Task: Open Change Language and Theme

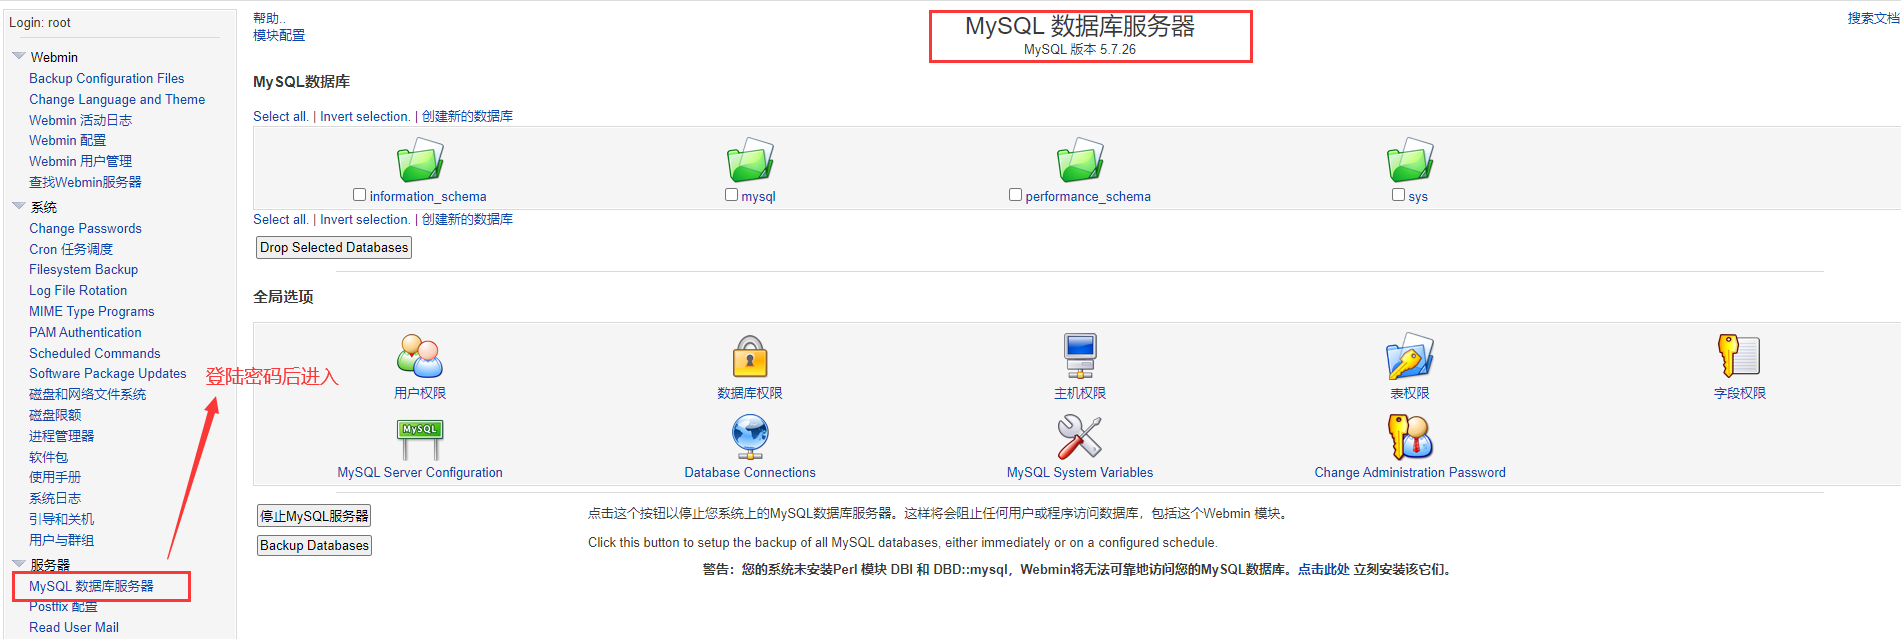Action: [x=117, y=99]
